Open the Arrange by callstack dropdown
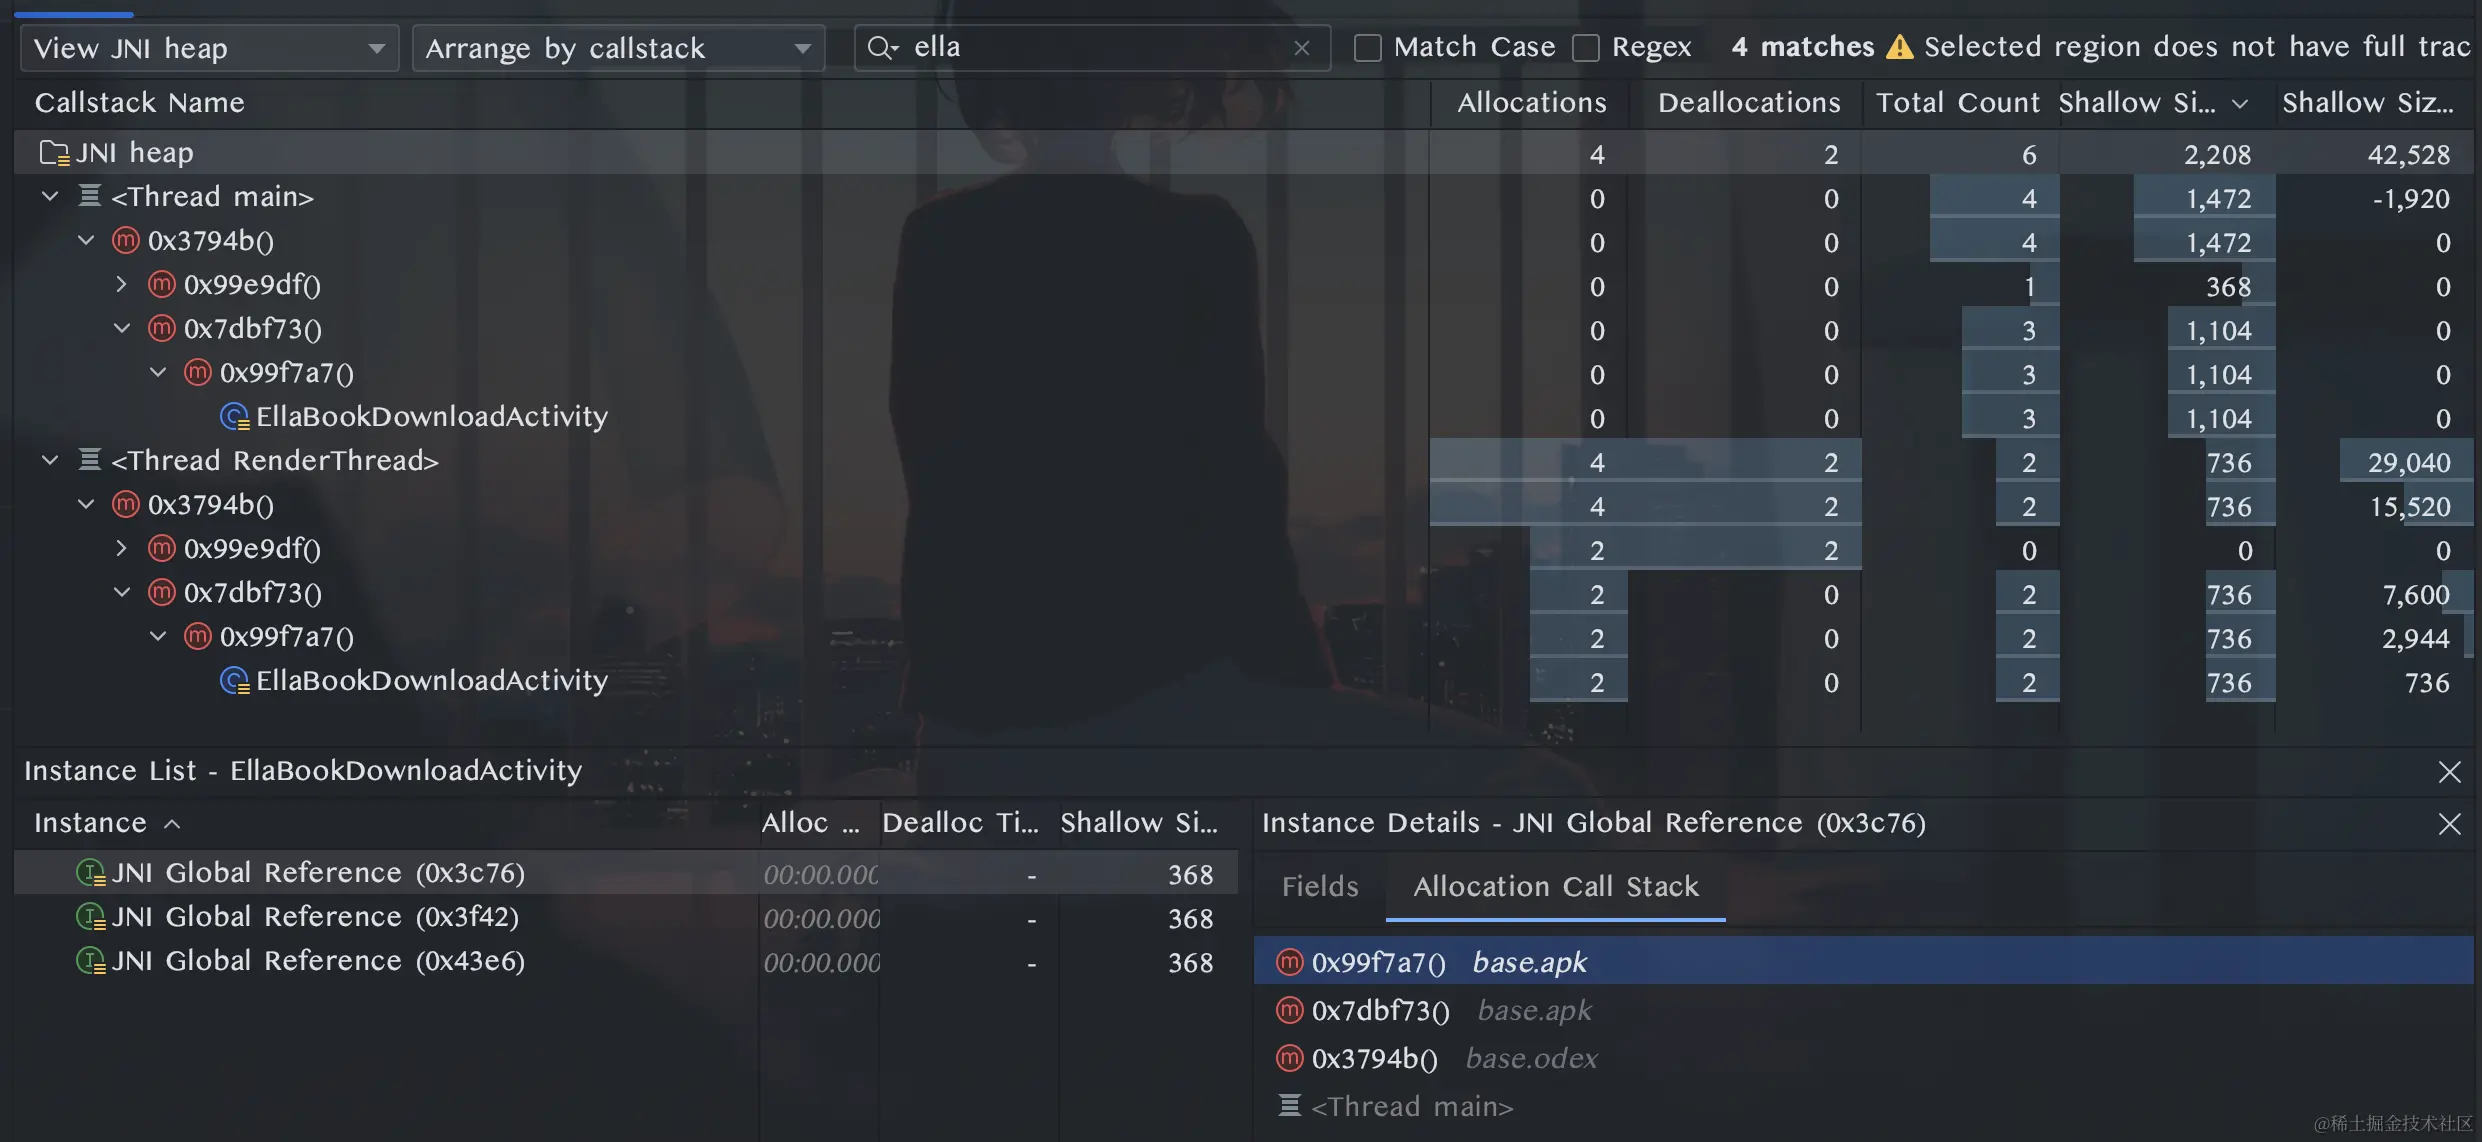The width and height of the screenshot is (2482, 1142). point(618,48)
